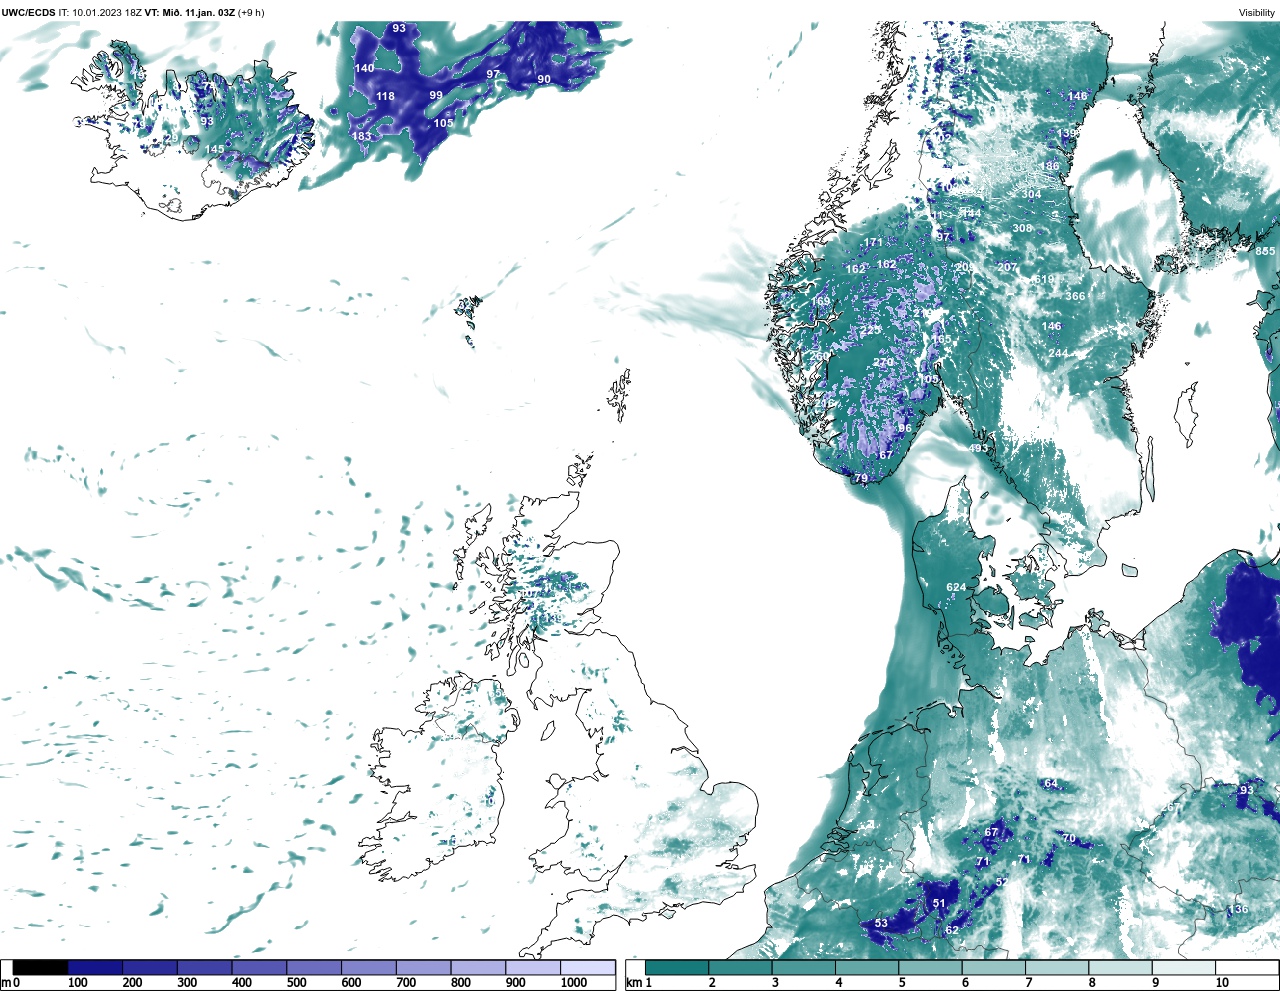Click the '64' visibility value in Germany

pyautogui.click(x=1051, y=783)
